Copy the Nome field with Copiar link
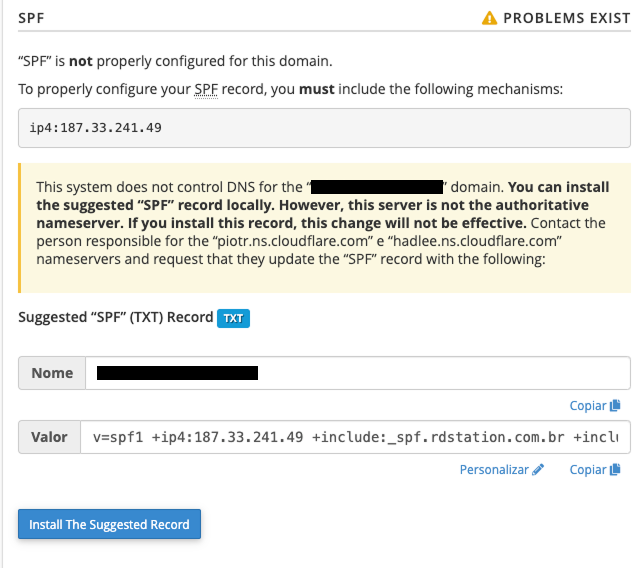 pos(595,406)
